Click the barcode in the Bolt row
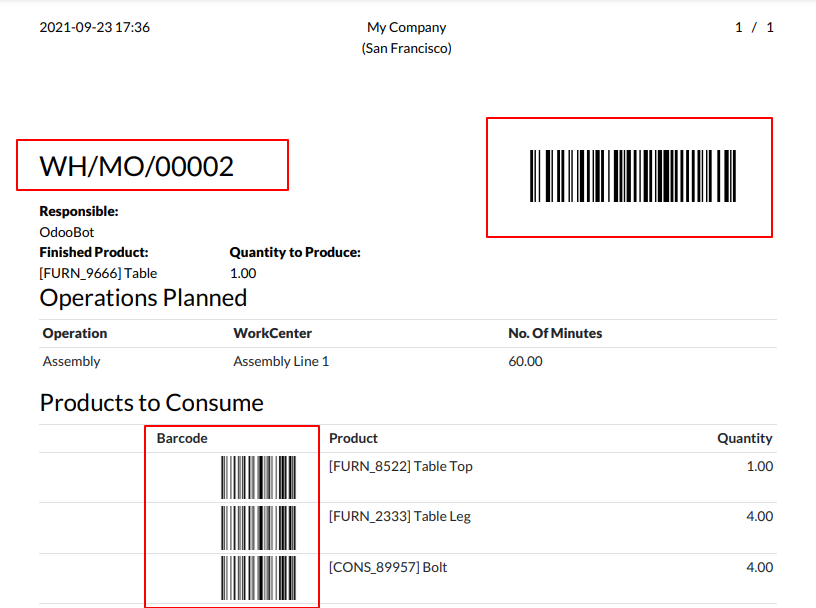816x608 pixels. click(x=259, y=578)
